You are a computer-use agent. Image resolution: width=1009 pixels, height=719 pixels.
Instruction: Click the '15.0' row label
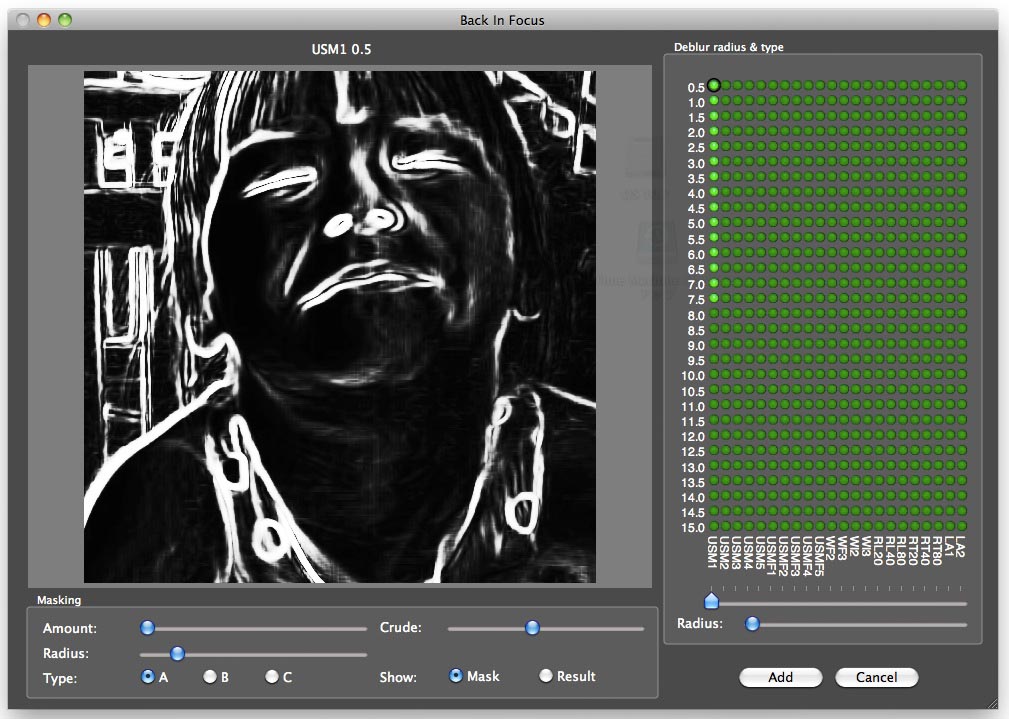coord(693,528)
